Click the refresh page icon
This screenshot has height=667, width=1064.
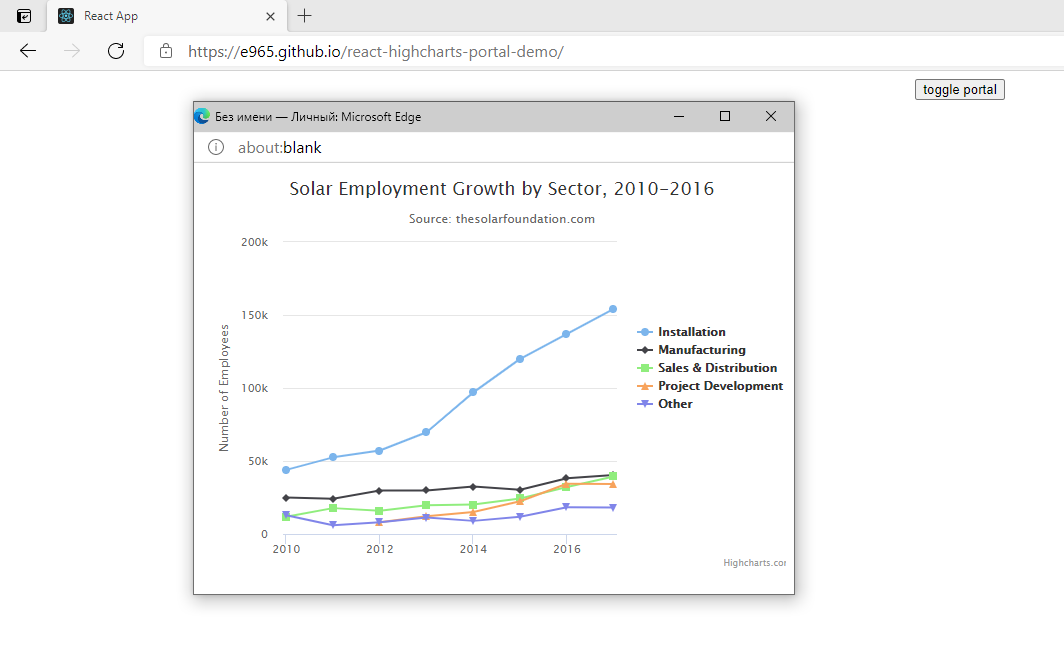pos(115,51)
